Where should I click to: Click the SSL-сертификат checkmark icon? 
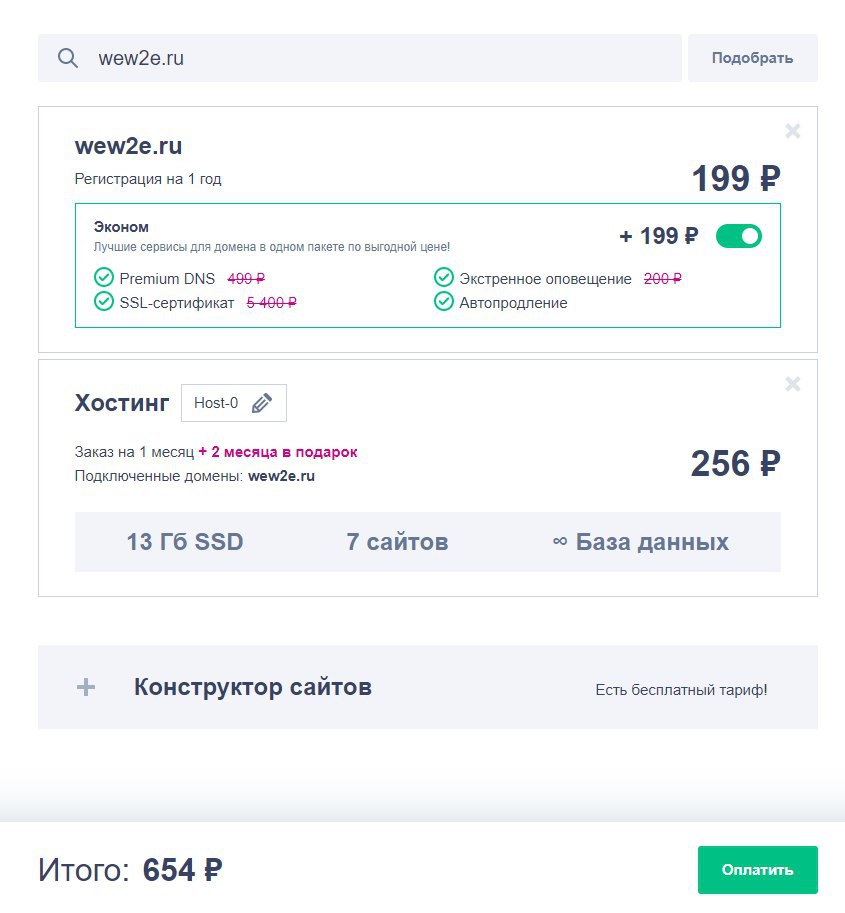coord(103,301)
